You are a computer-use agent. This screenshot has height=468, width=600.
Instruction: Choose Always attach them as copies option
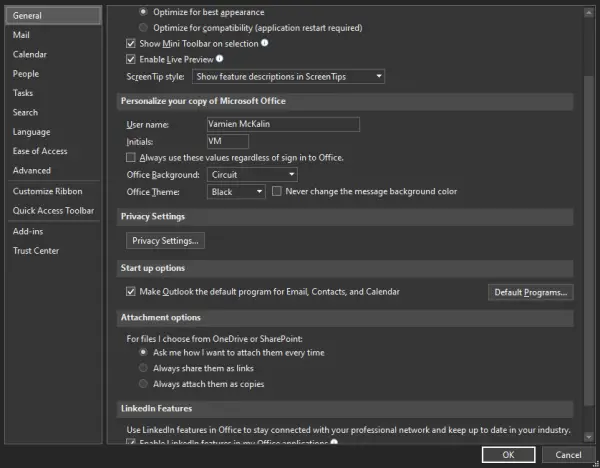pos(143,383)
